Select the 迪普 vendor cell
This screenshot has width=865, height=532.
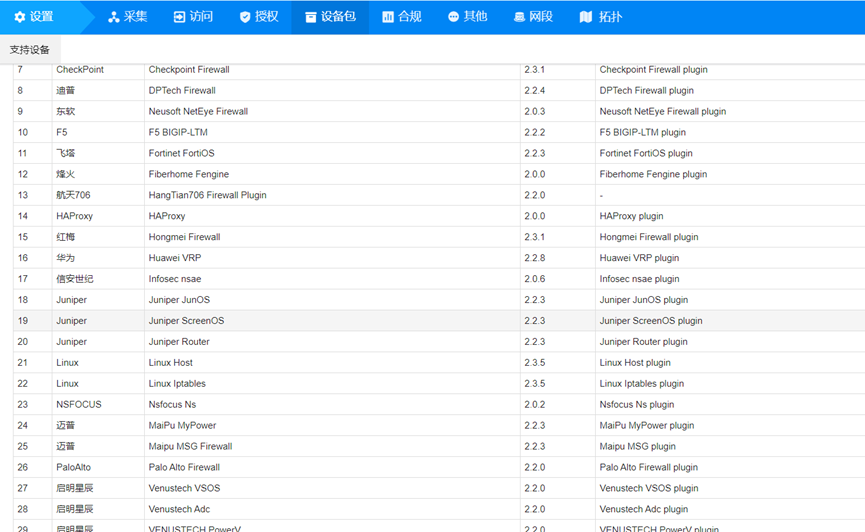point(65,91)
